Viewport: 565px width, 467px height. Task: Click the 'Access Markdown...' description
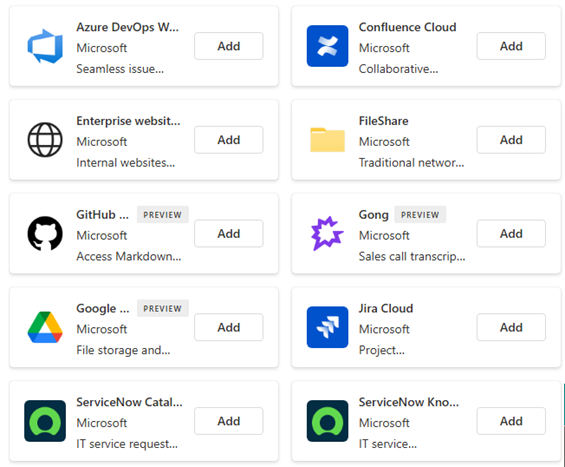point(129,256)
